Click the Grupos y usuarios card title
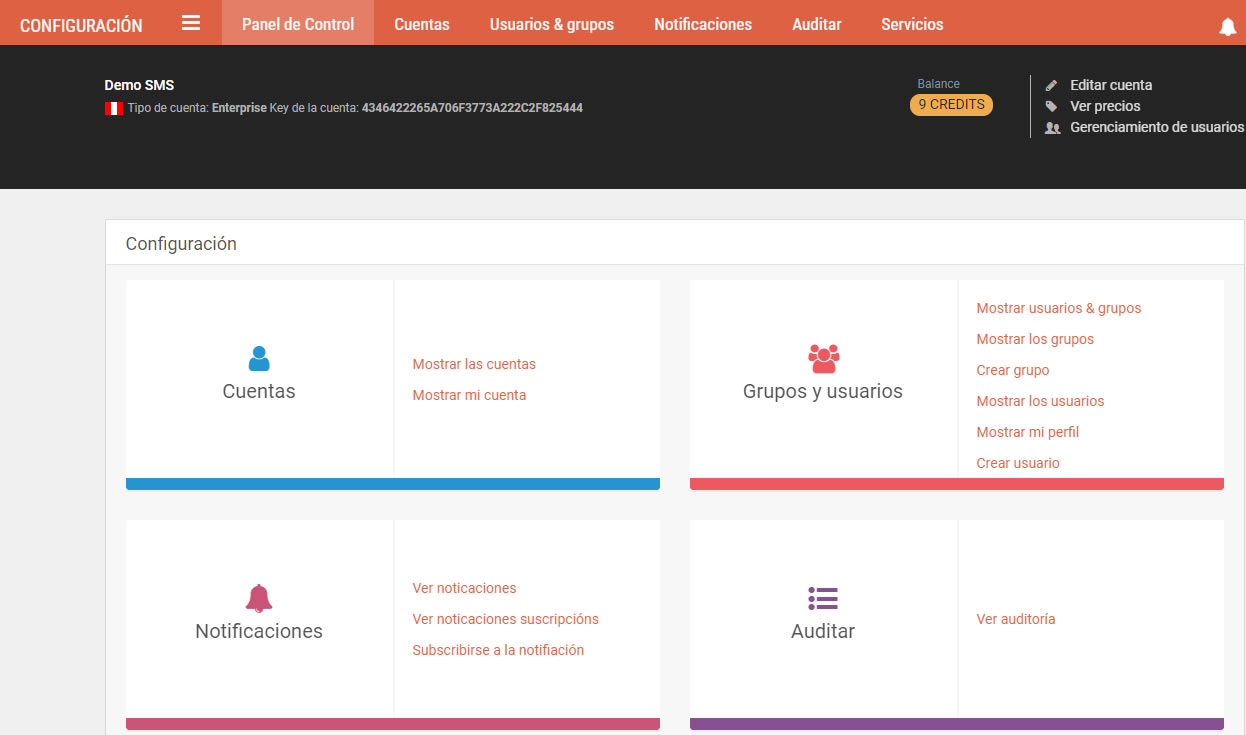Viewport: 1246px width, 735px height. tap(823, 392)
